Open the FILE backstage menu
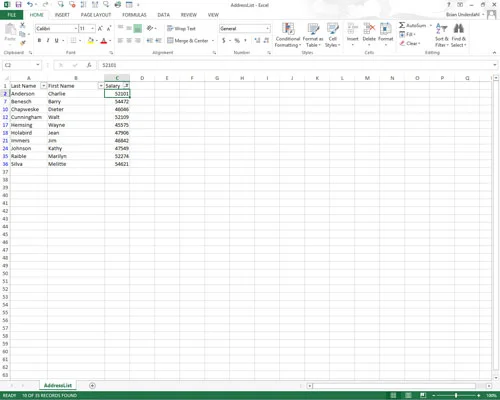The image size is (500, 400). coord(12,15)
